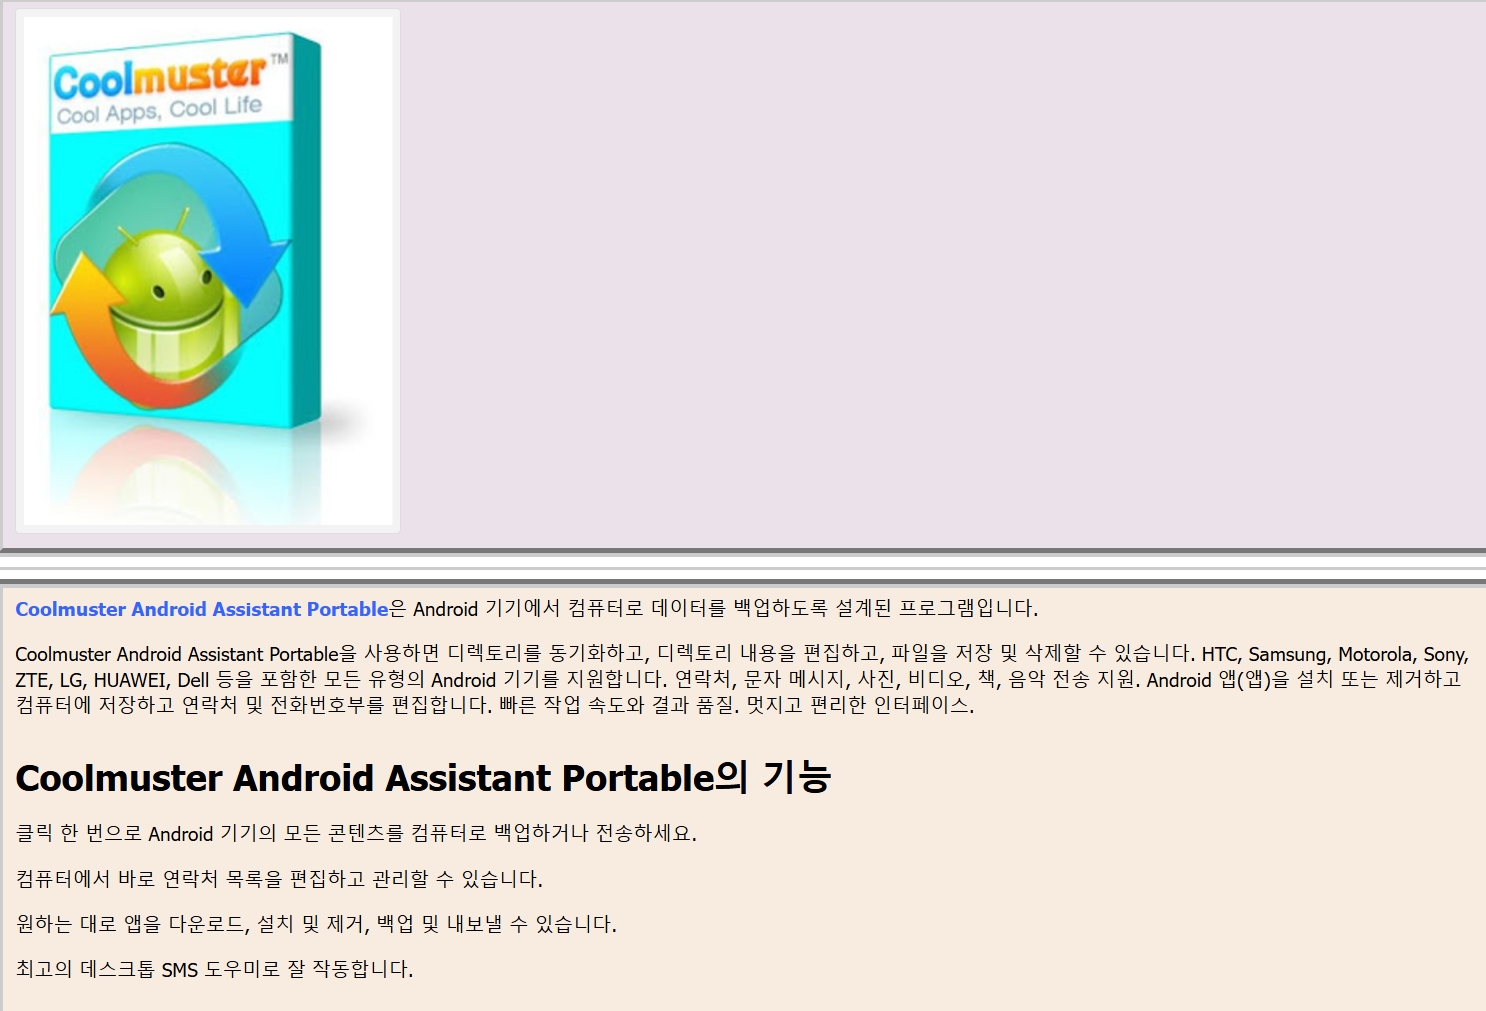This screenshot has width=1486, height=1011.
Task: Select the line '원하는 대로 앱을 다운로드, 설치 및 제거'
Action: [316, 924]
